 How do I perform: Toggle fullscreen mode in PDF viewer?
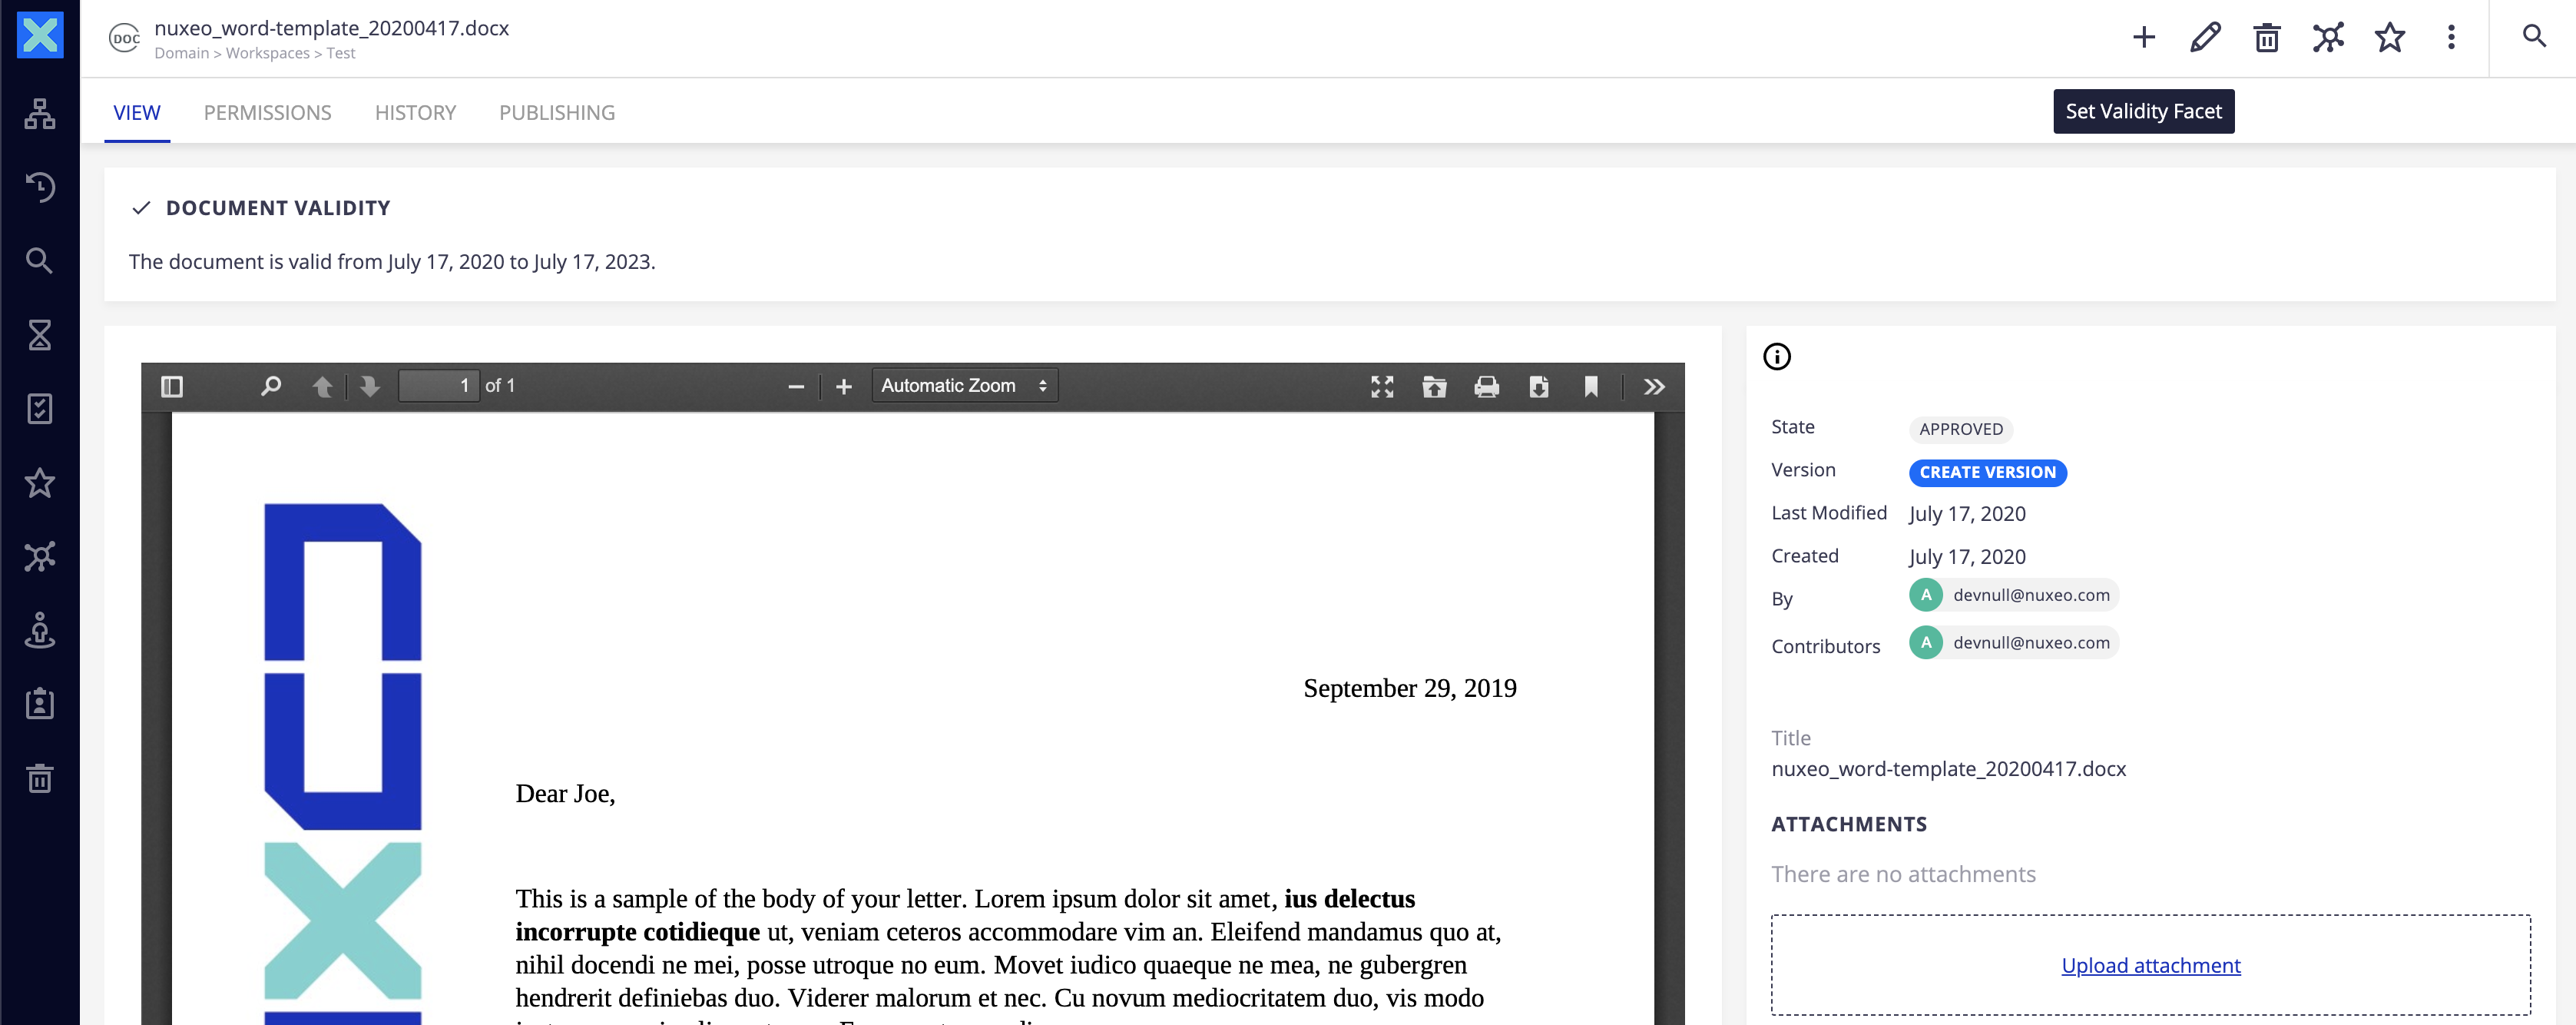[x=1380, y=384]
